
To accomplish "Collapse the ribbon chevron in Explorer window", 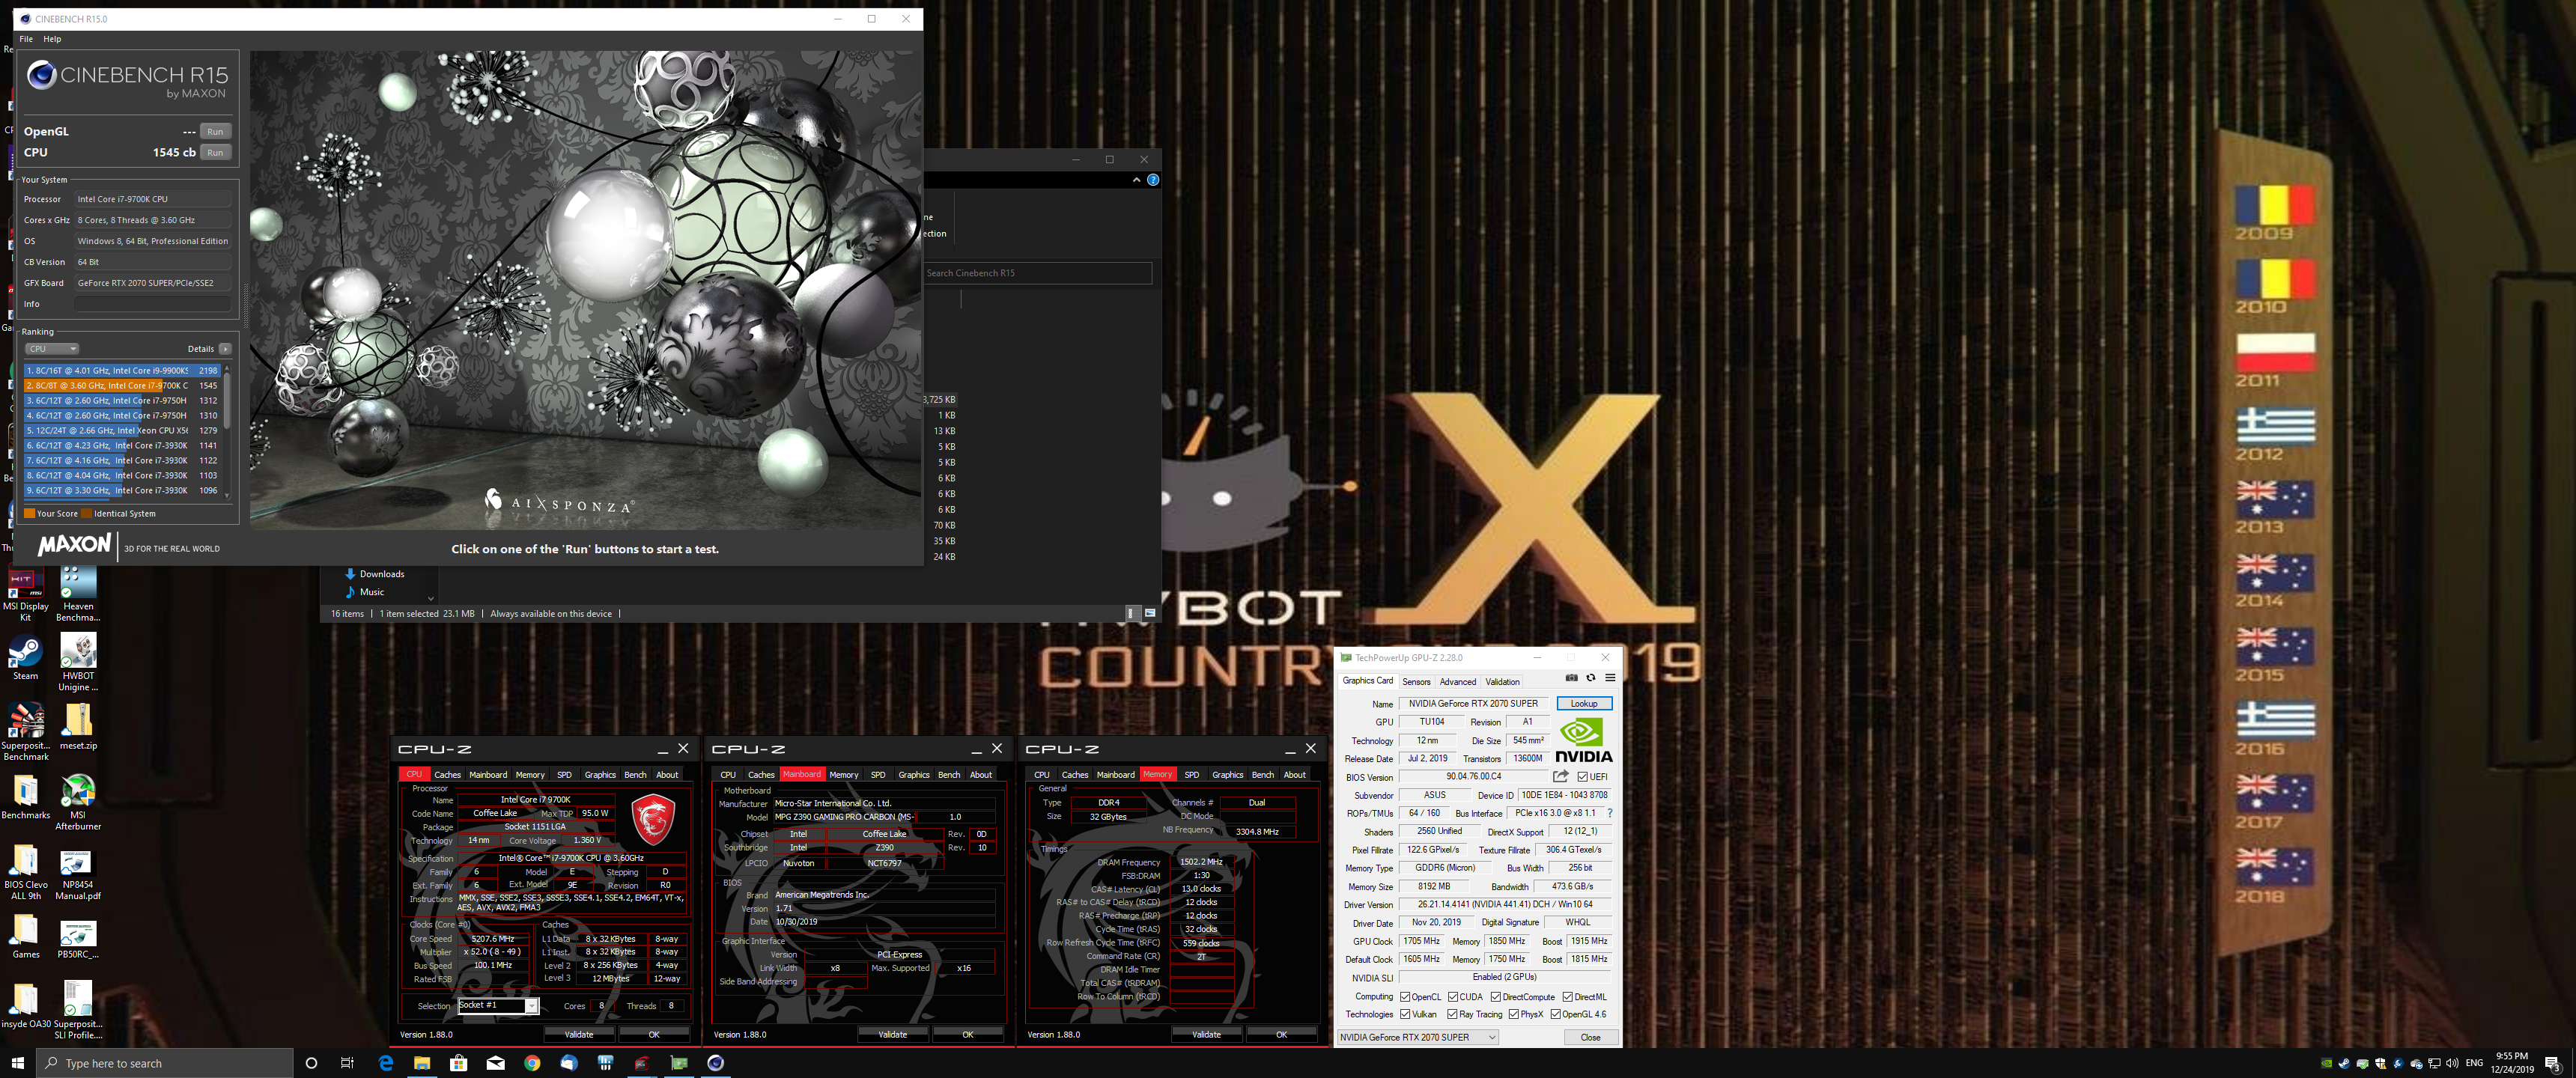I will pyautogui.click(x=1136, y=180).
